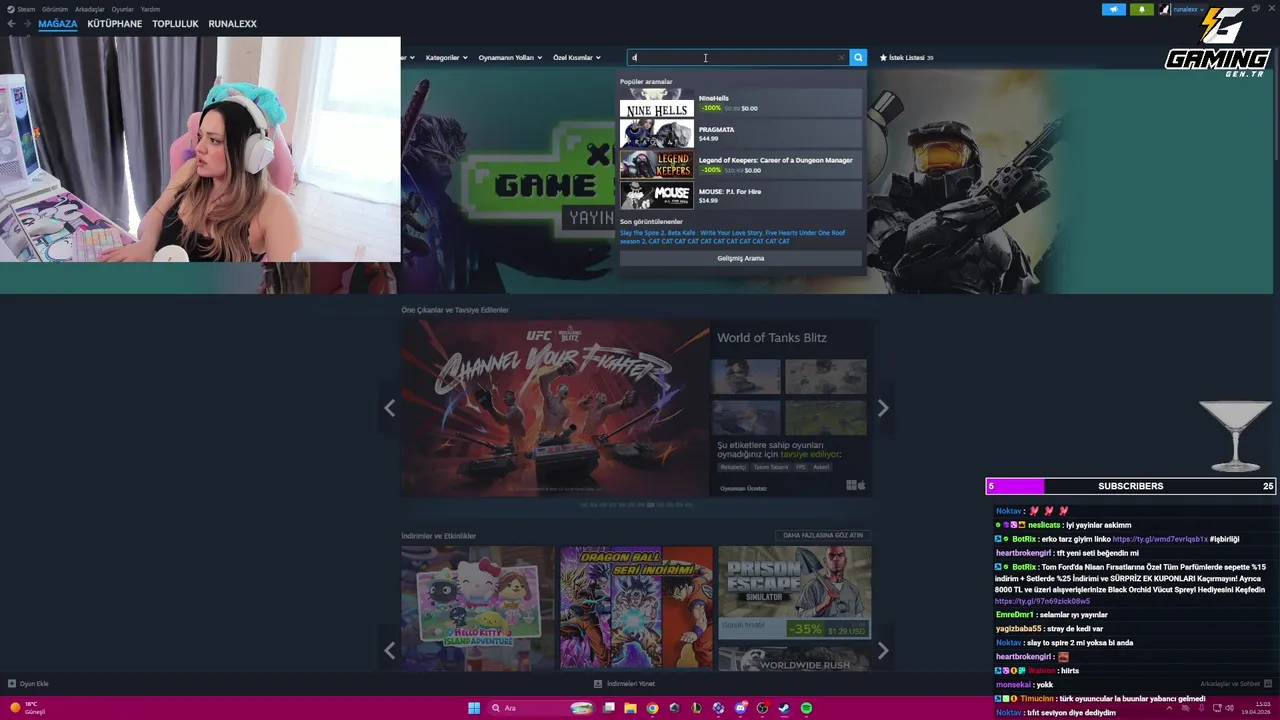View first World of Tanks Blitz screenshot
This screenshot has width=1280, height=720.
pyautogui.click(x=746, y=377)
